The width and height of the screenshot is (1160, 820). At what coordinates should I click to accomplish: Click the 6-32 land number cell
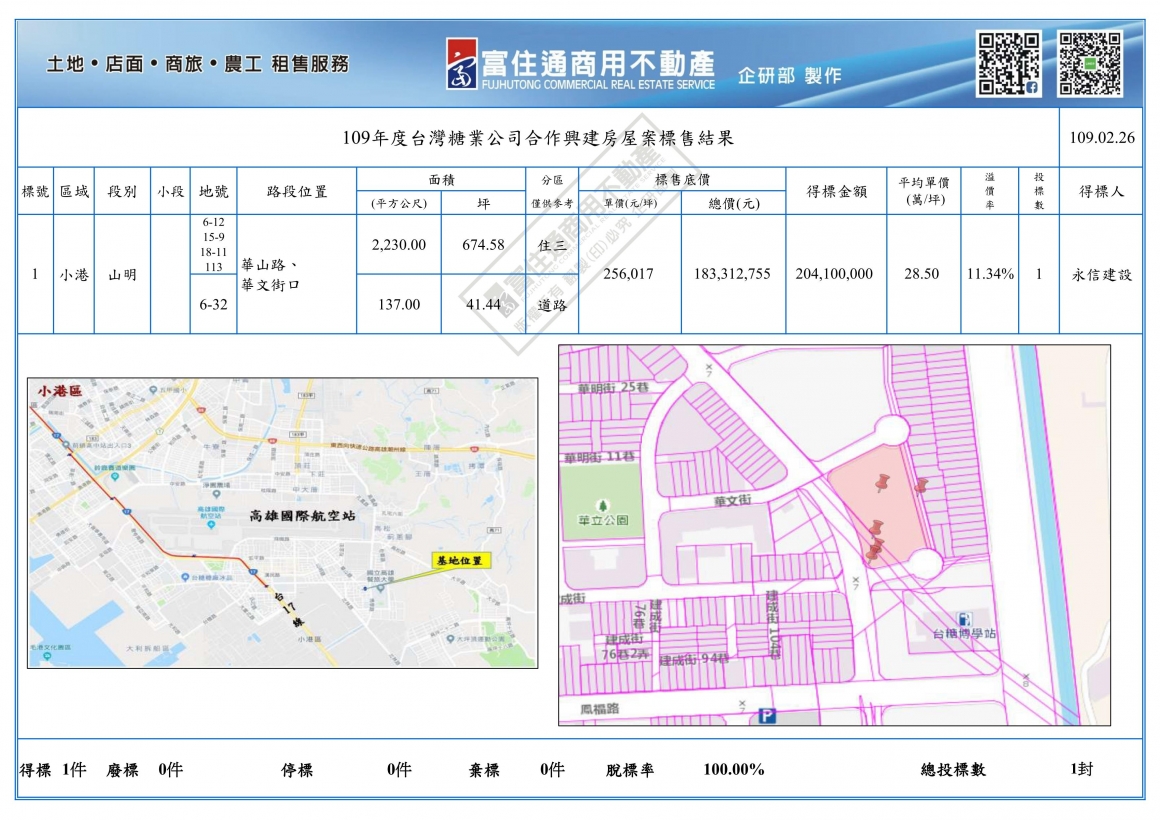[213, 304]
